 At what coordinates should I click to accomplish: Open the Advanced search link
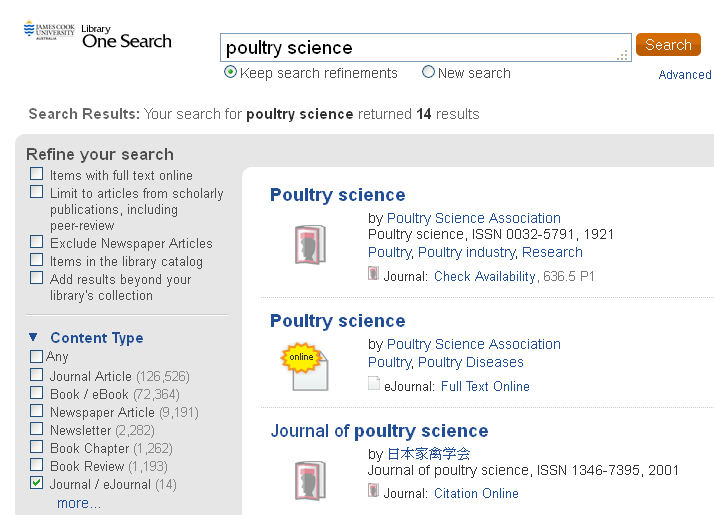click(685, 75)
